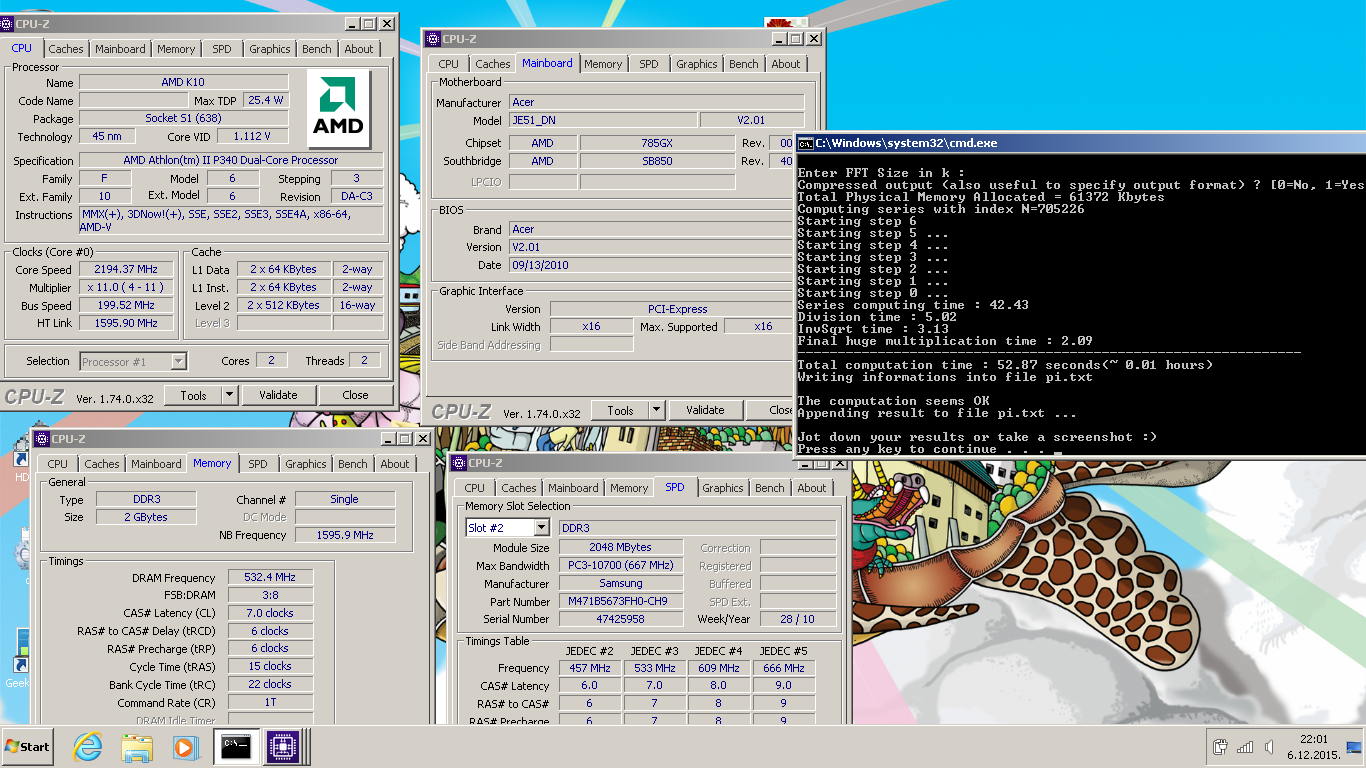Click Validate in the CPU window
The width and height of the screenshot is (1366, 768).
click(278, 395)
